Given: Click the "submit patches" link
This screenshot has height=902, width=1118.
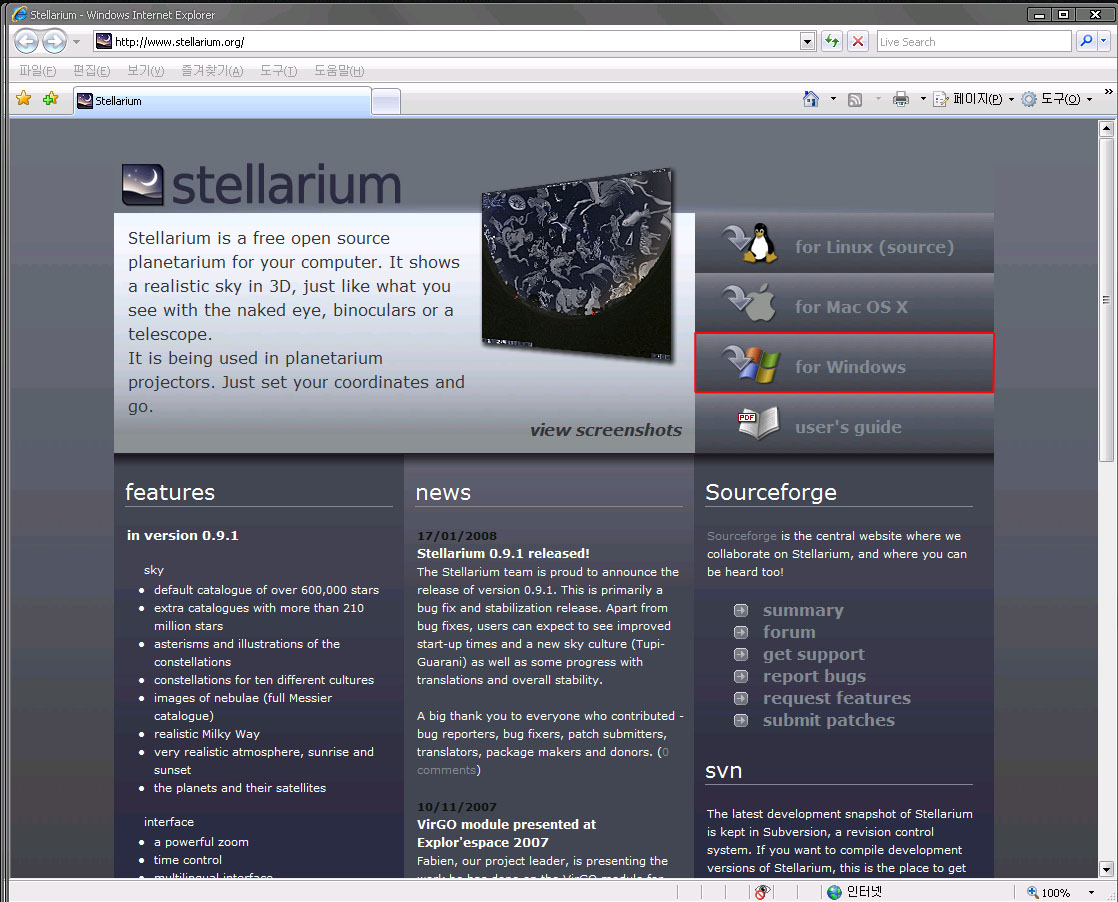Looking at the screenshot, I should 829,721.
